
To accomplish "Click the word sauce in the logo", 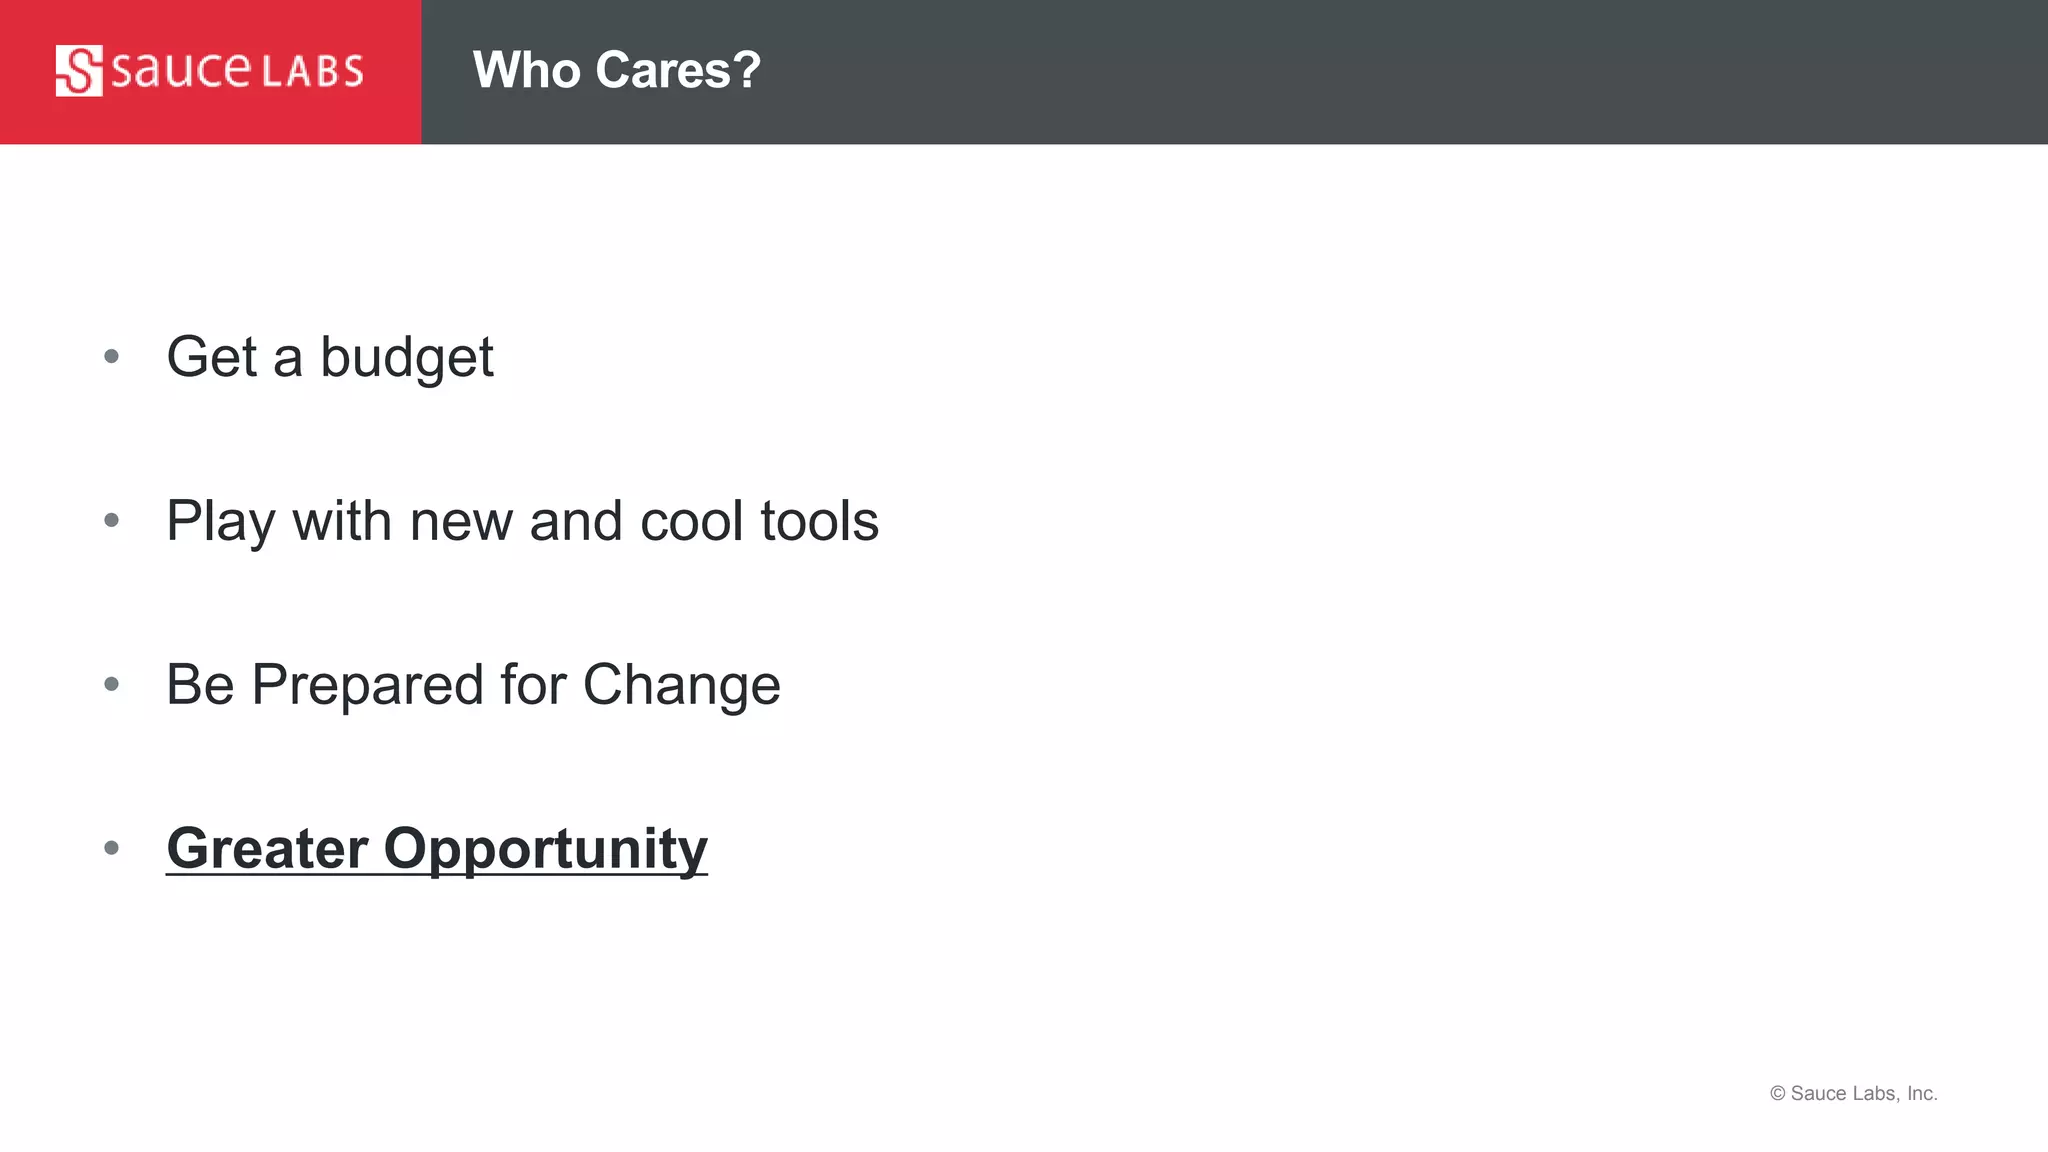I will (x=181, y=70).
